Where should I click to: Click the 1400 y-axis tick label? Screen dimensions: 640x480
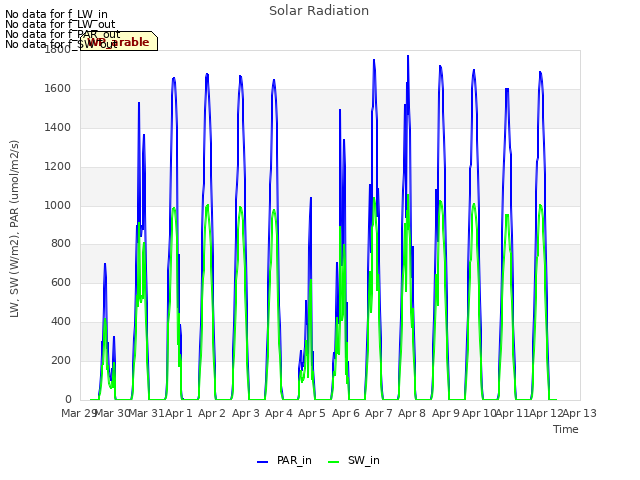coord(58,128)
